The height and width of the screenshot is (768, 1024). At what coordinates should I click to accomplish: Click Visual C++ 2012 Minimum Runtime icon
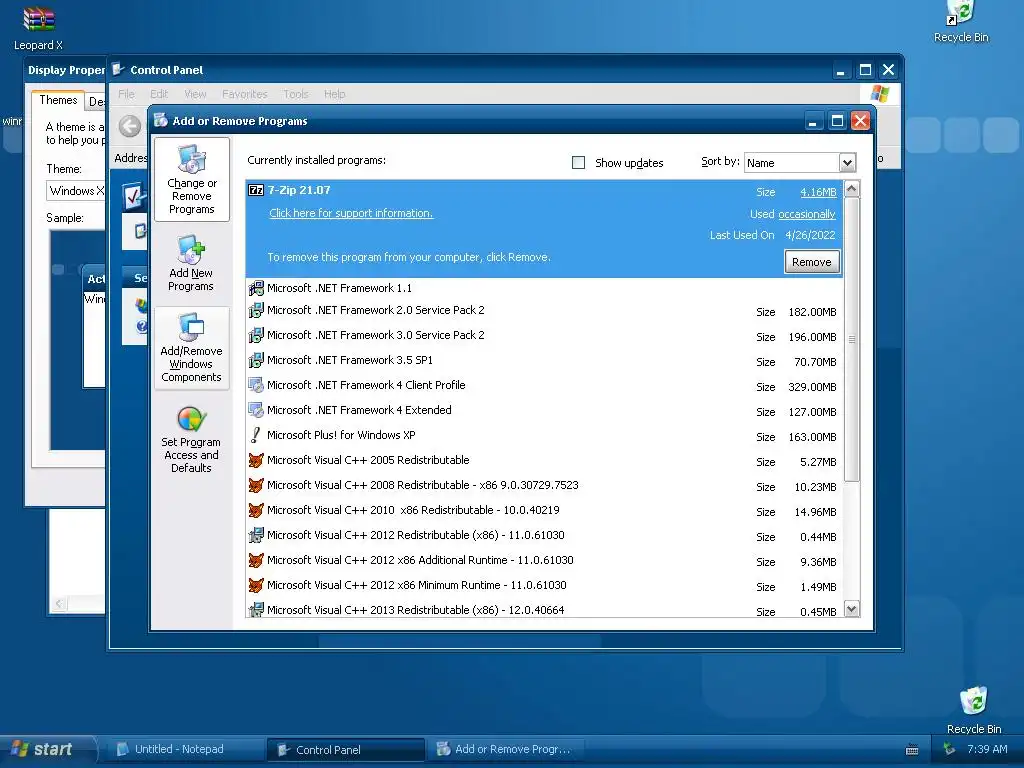pos(256,585)
